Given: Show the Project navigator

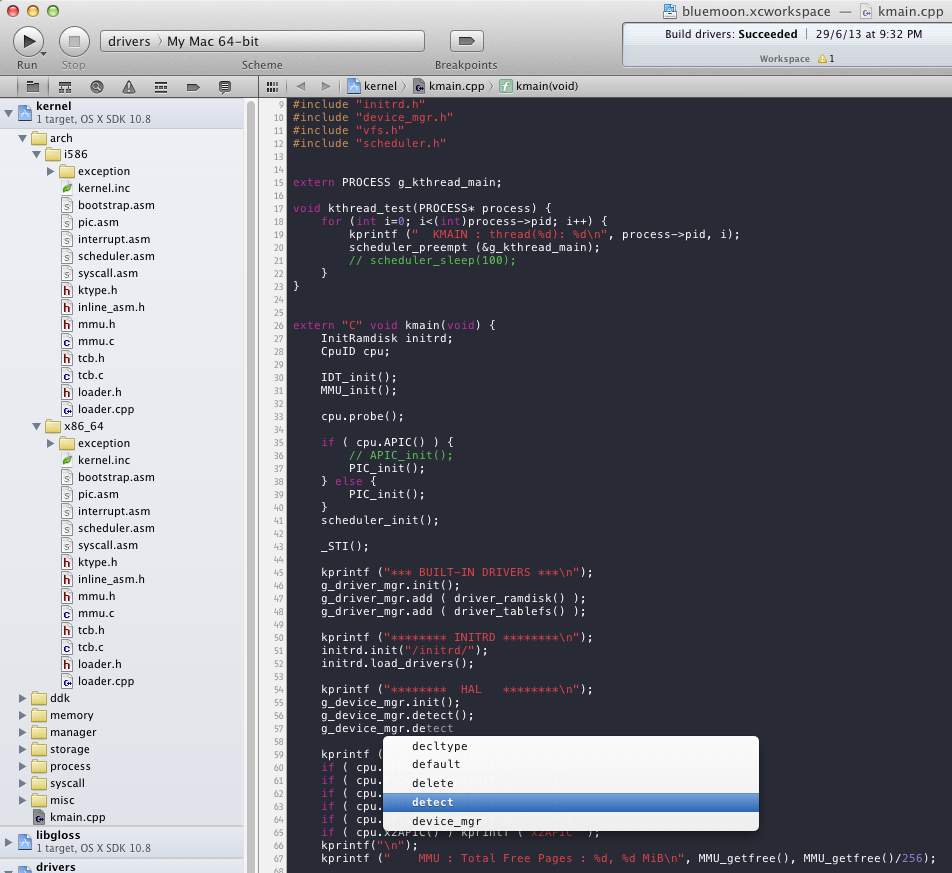Looking at the screenshot, I should click(33, 87).
